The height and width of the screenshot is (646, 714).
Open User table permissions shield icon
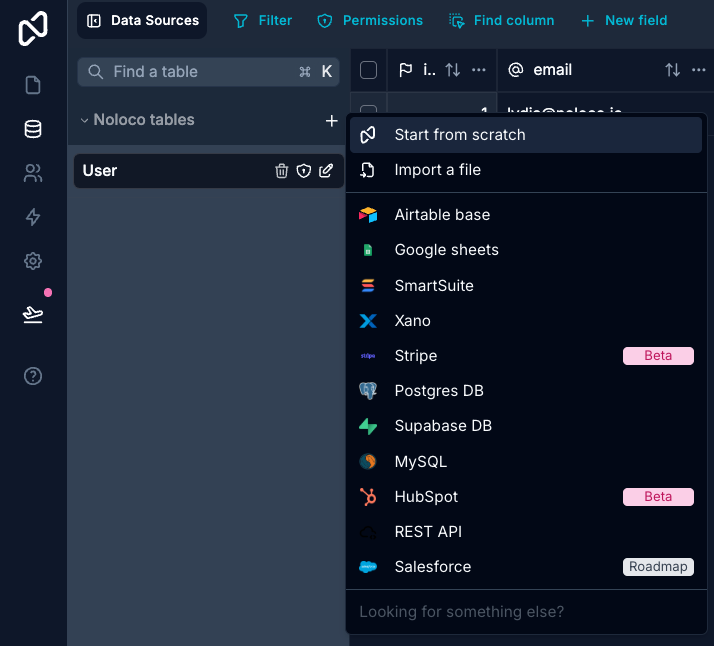click(x=304, y=171)
